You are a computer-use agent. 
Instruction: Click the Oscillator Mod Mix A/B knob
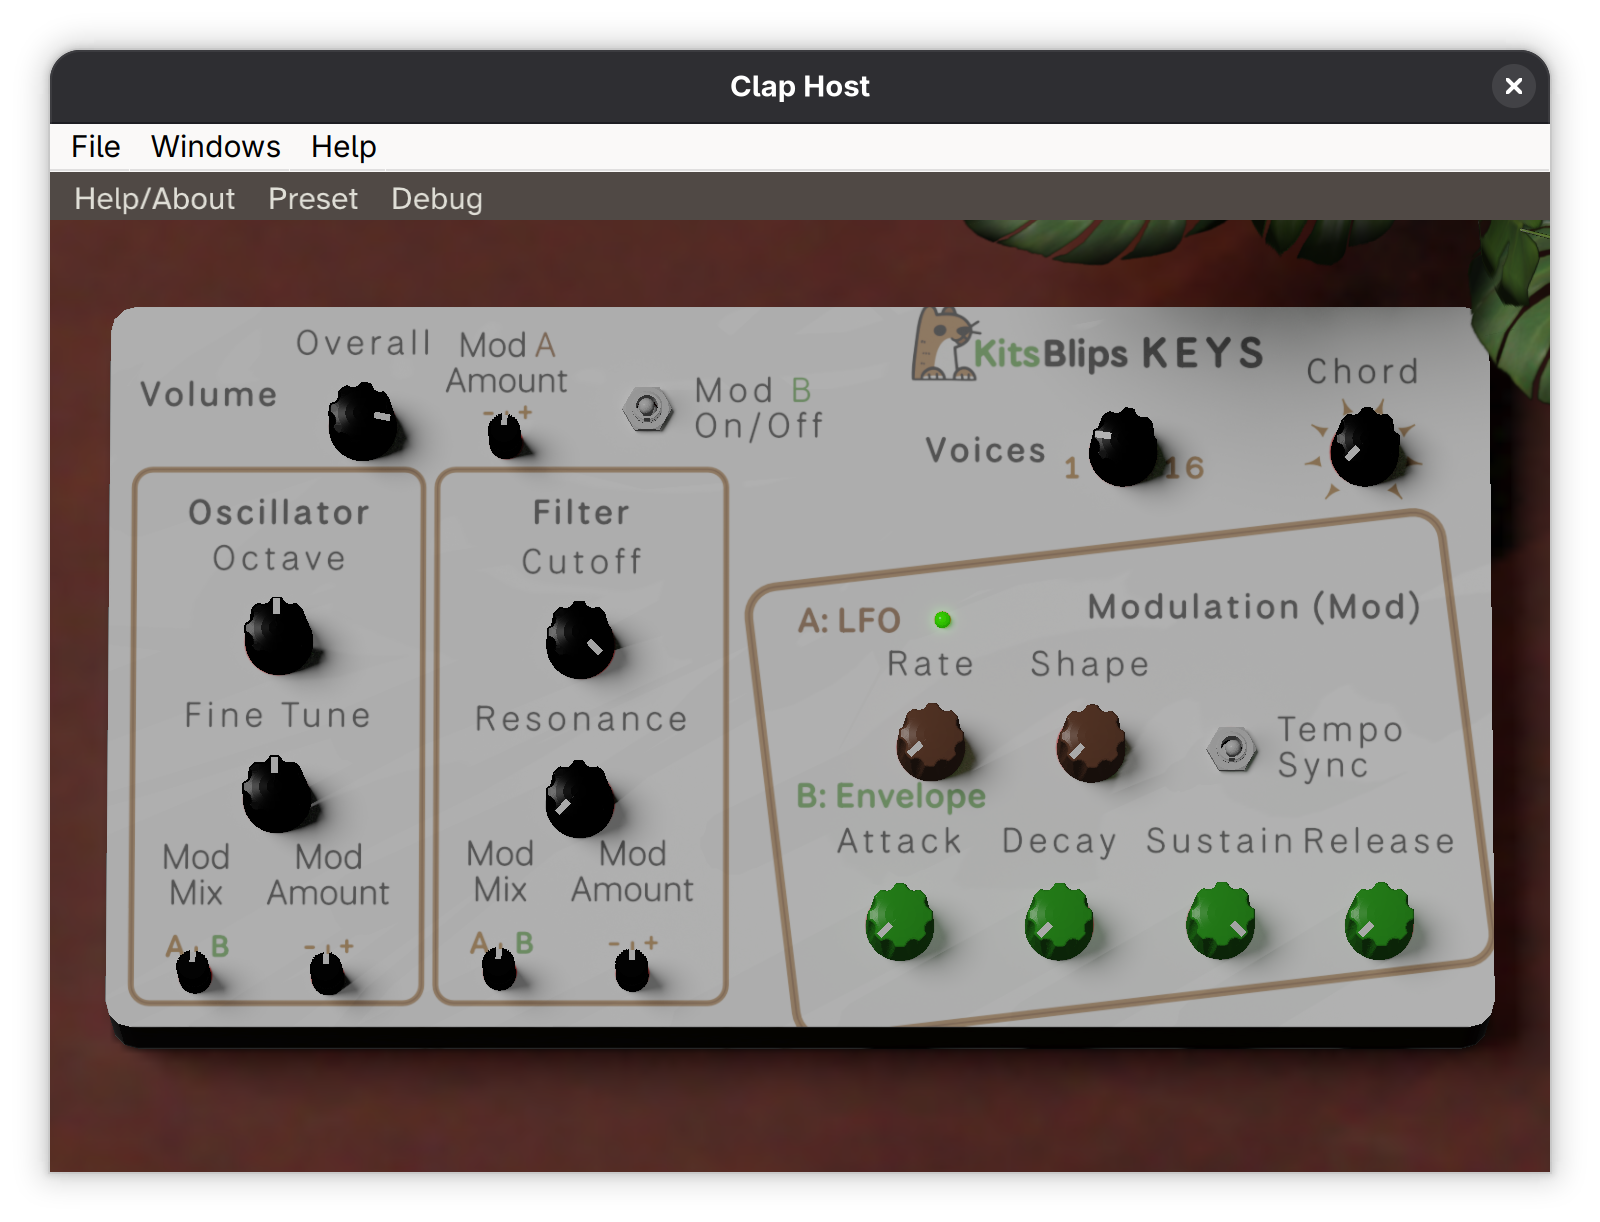[194, 971]
